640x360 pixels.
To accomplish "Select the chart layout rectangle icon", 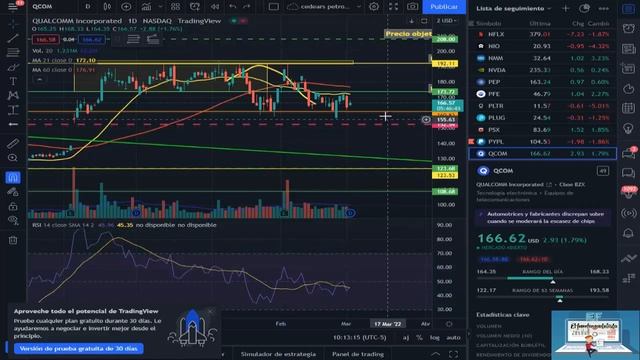I will click(273, 7).
